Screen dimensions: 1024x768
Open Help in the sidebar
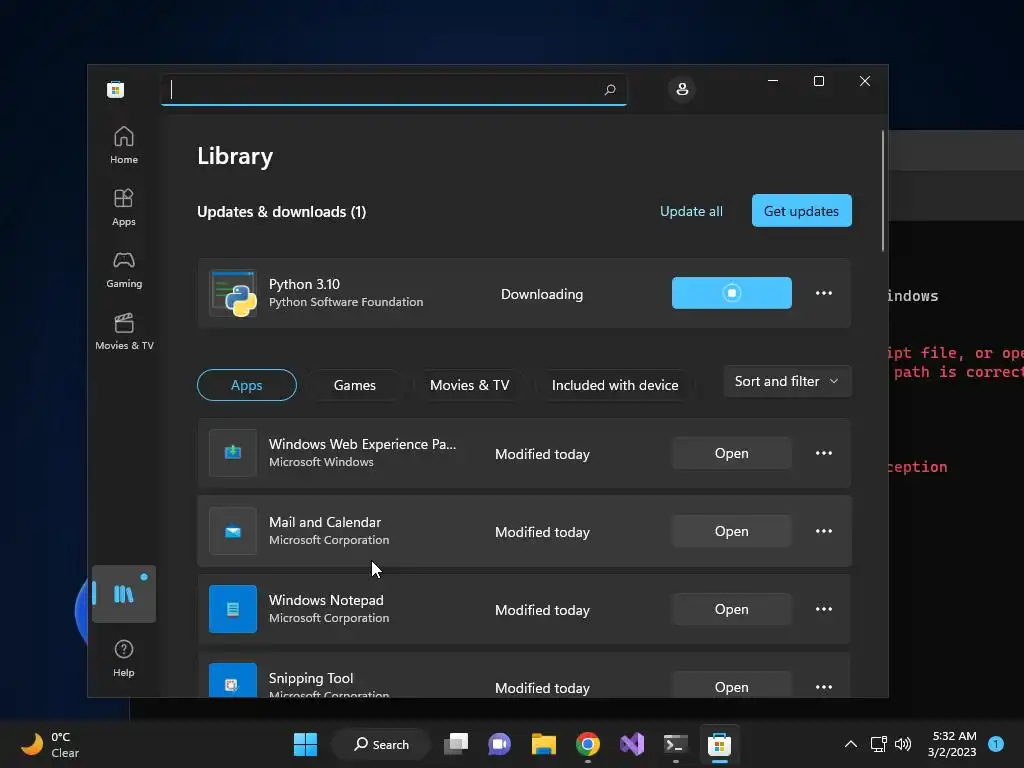click(123, 658)
